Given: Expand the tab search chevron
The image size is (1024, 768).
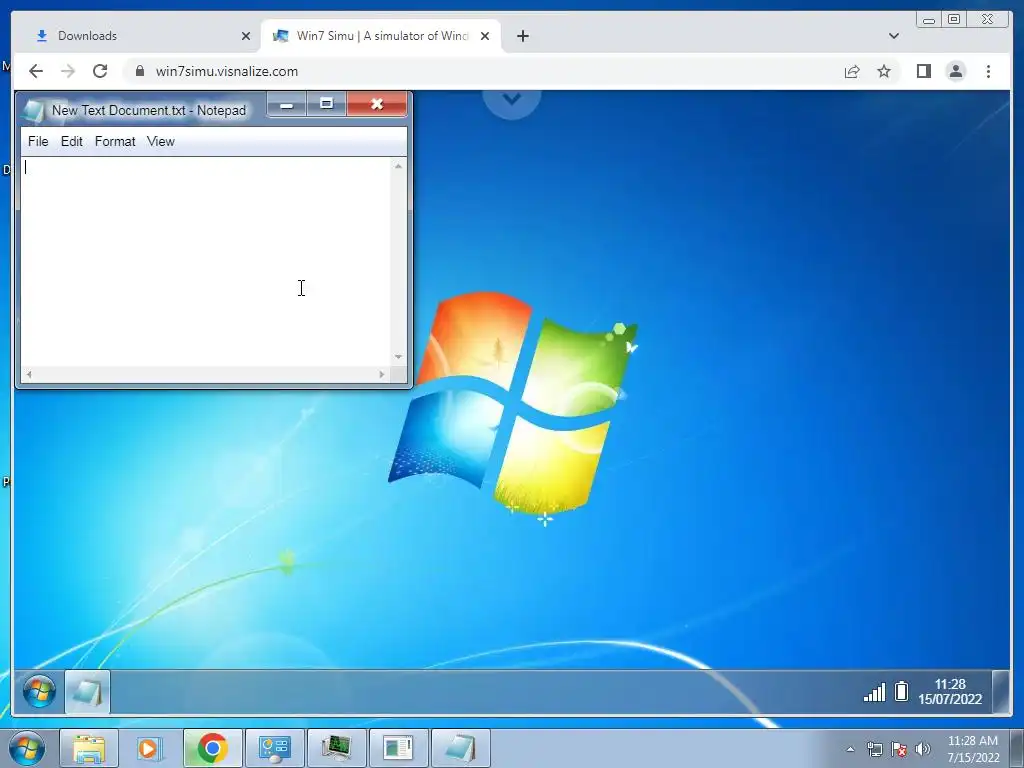Looking at the screenshot, I should [894, 36].
